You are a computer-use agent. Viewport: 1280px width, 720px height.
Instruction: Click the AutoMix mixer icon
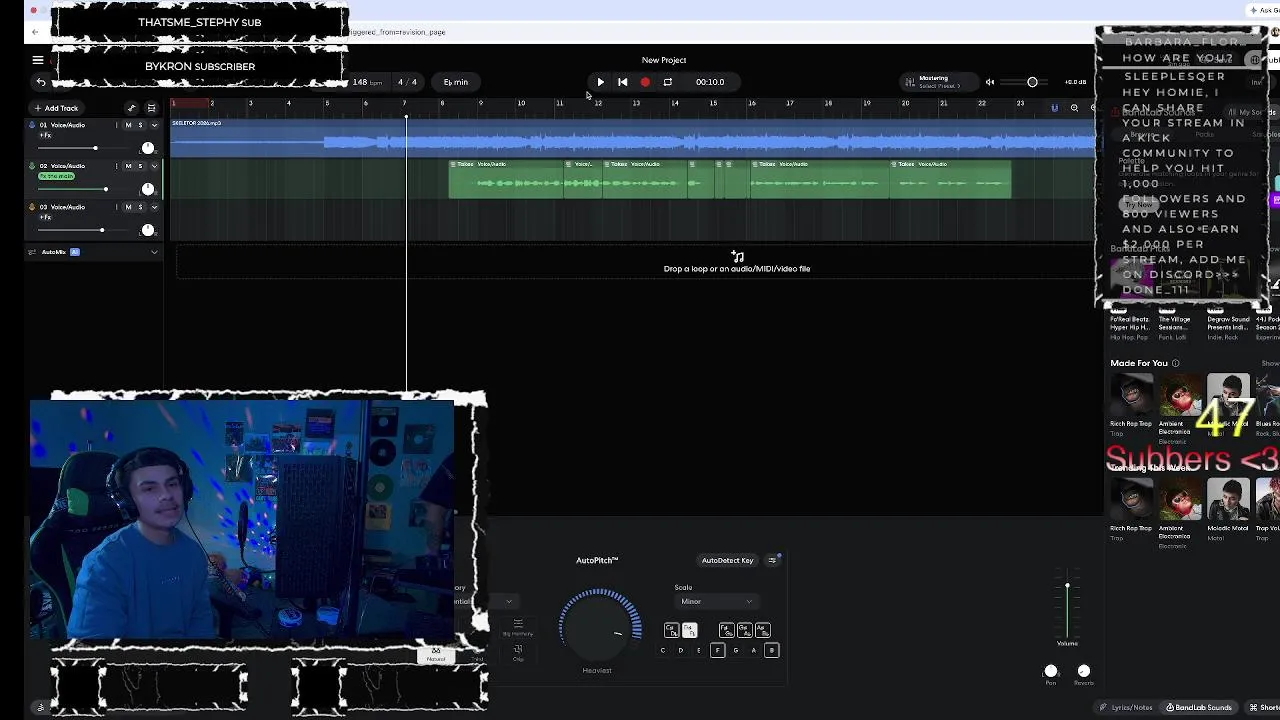click(32, 252)
